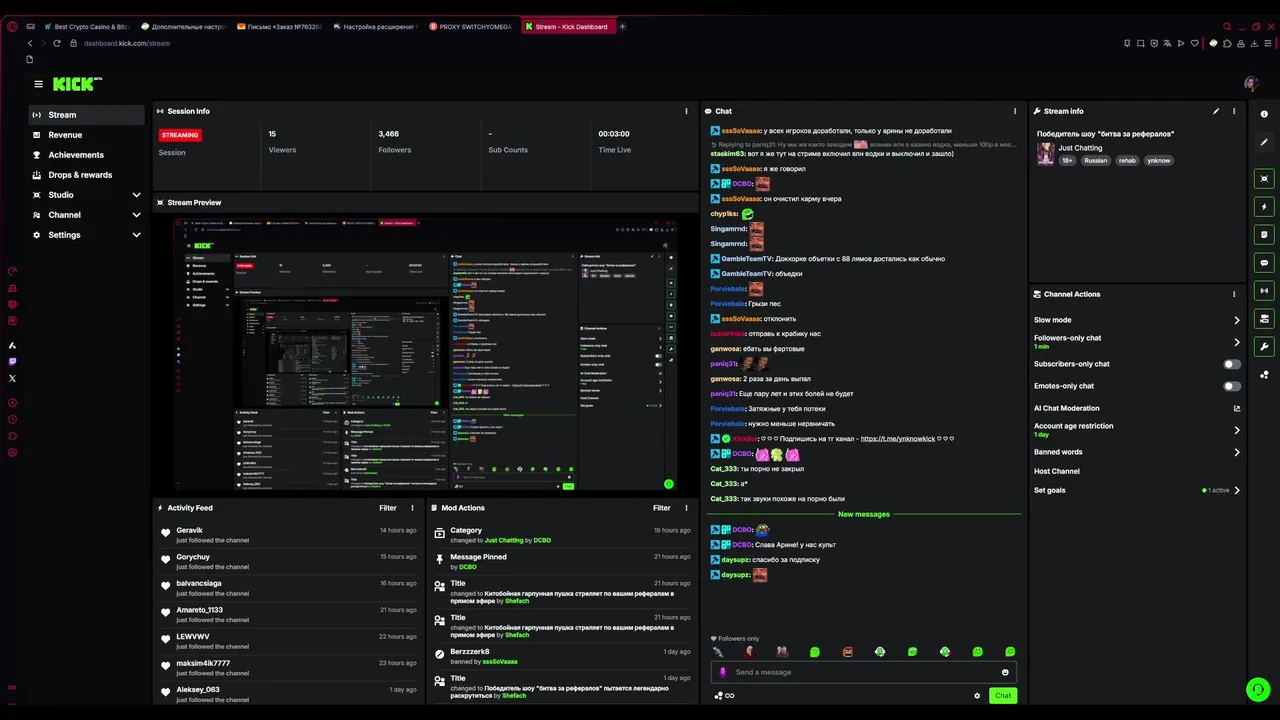Viewport: 1280px width, 720px height.
Task: Open the emoji picker in message box
Action: tap(1005, 672)
